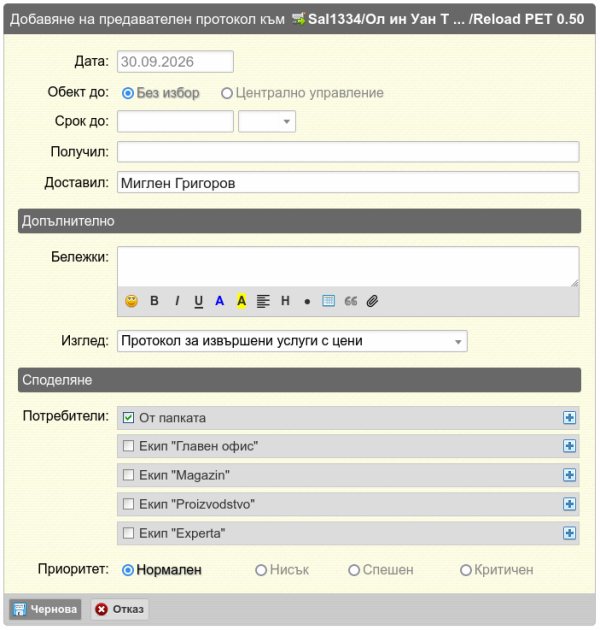This screenshot has height=630, width=600.
Task: Apply heading style with H icon
Action: pos(285,301)
